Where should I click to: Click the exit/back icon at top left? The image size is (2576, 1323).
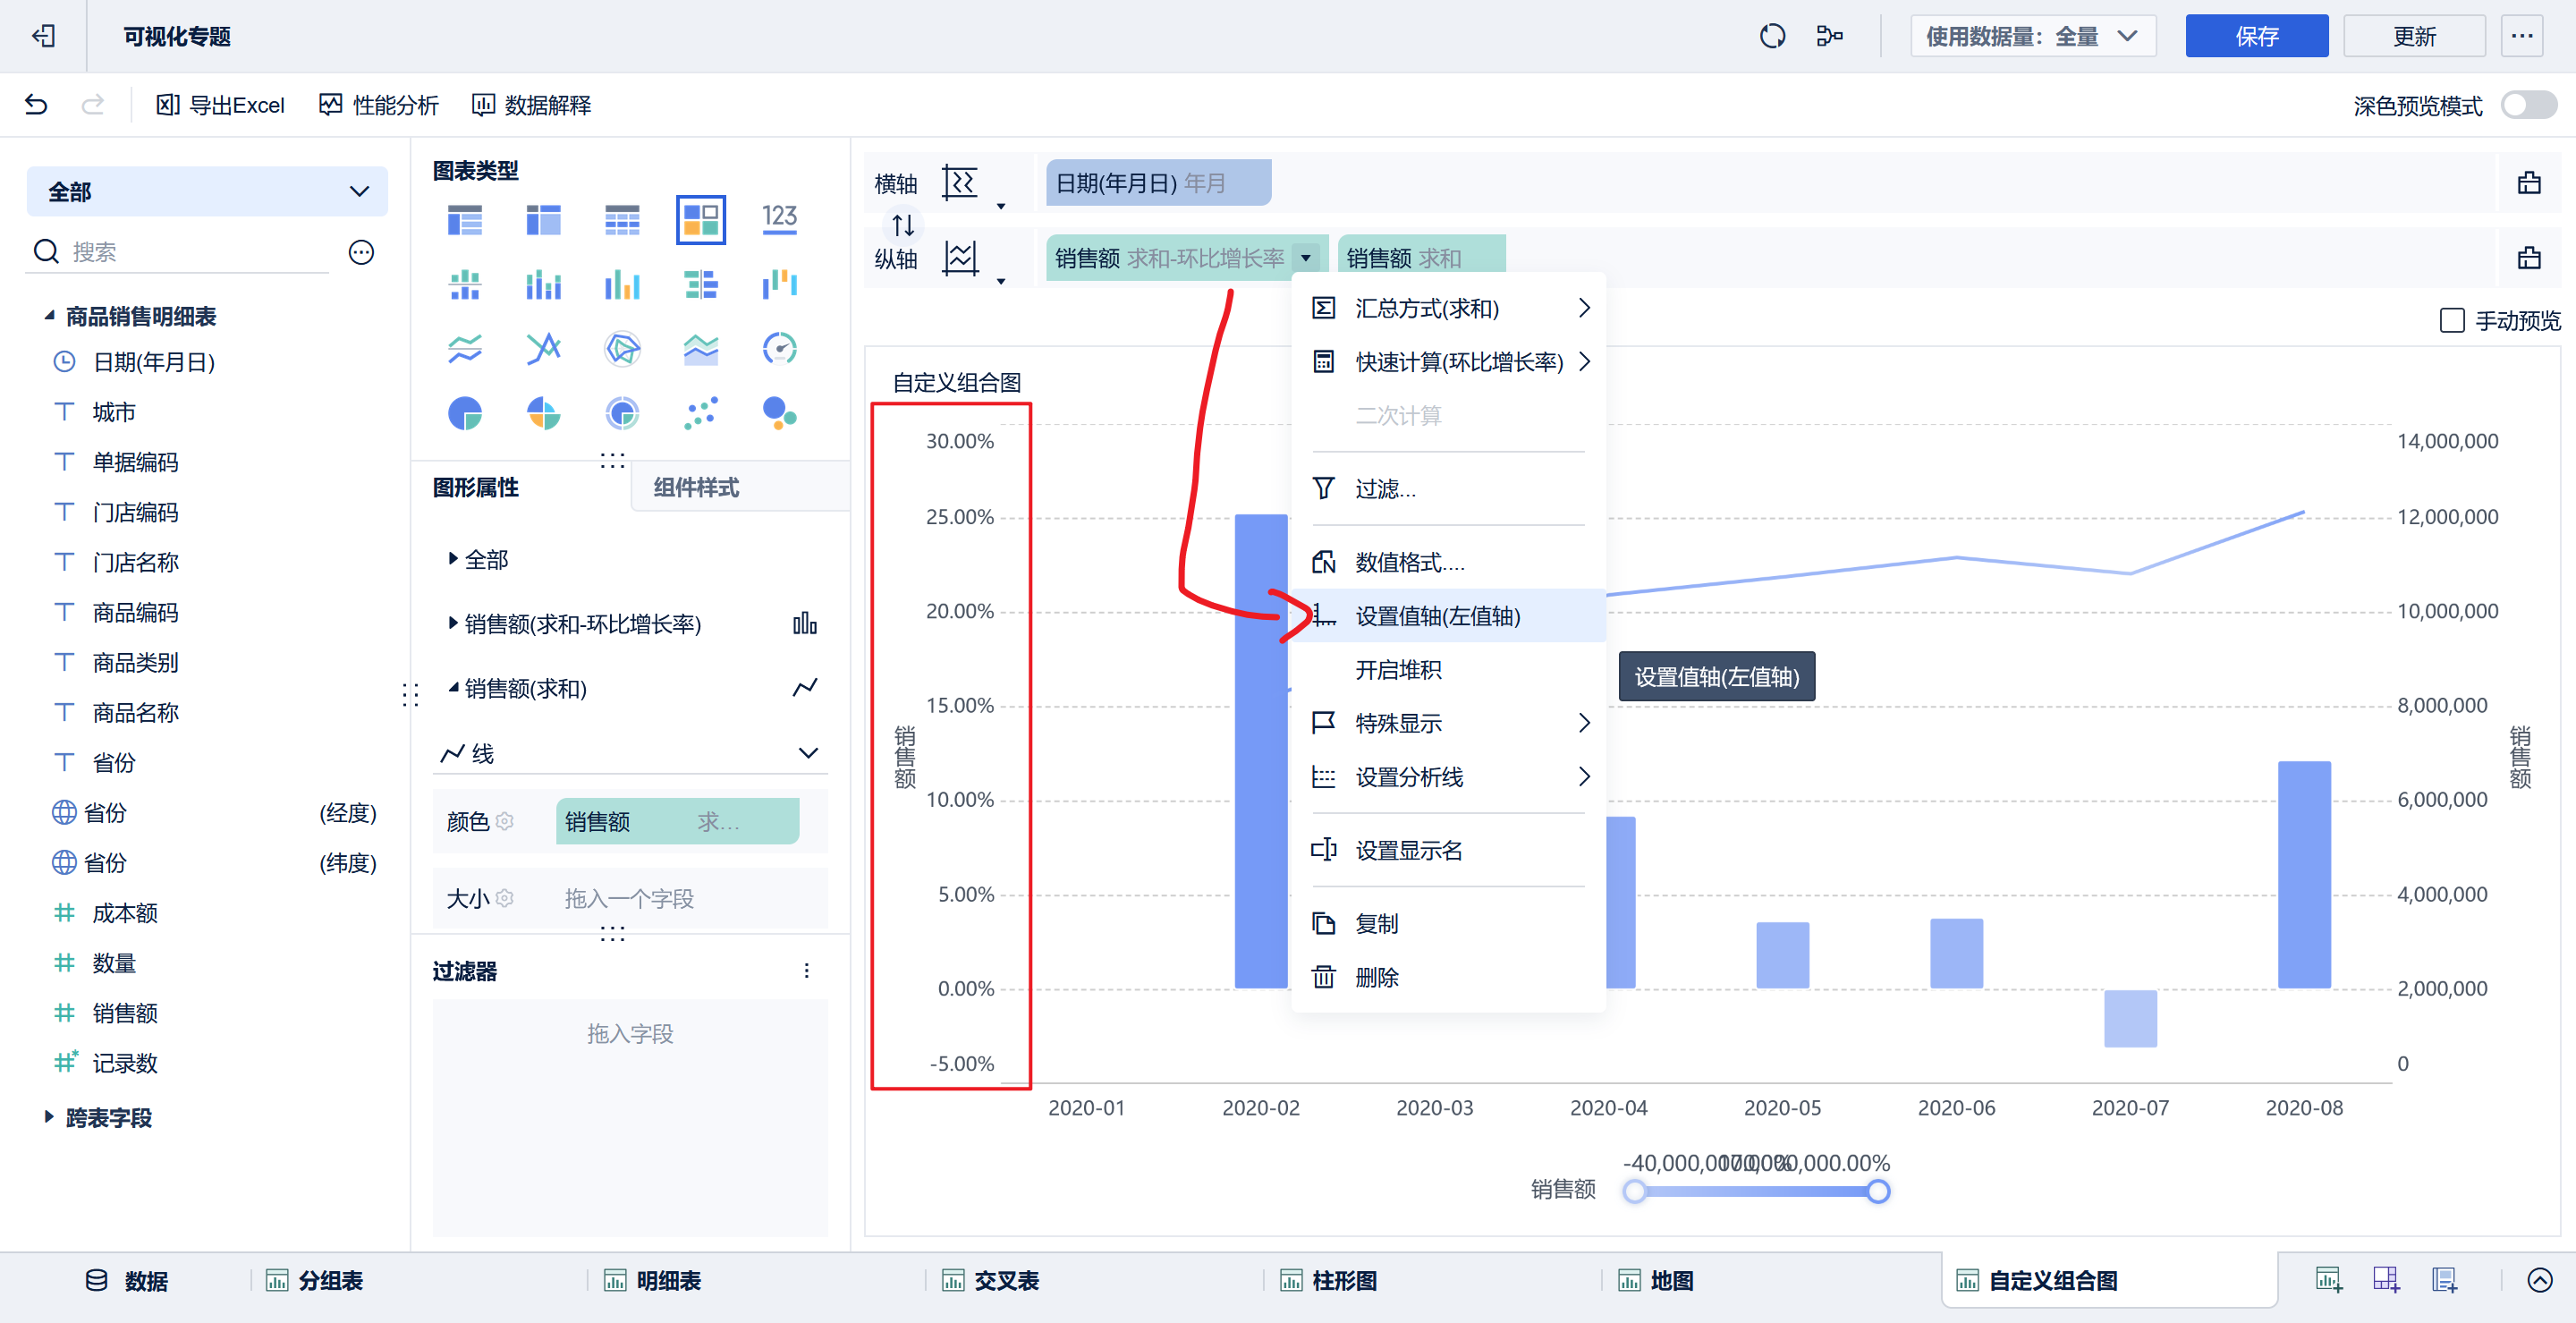43,37
